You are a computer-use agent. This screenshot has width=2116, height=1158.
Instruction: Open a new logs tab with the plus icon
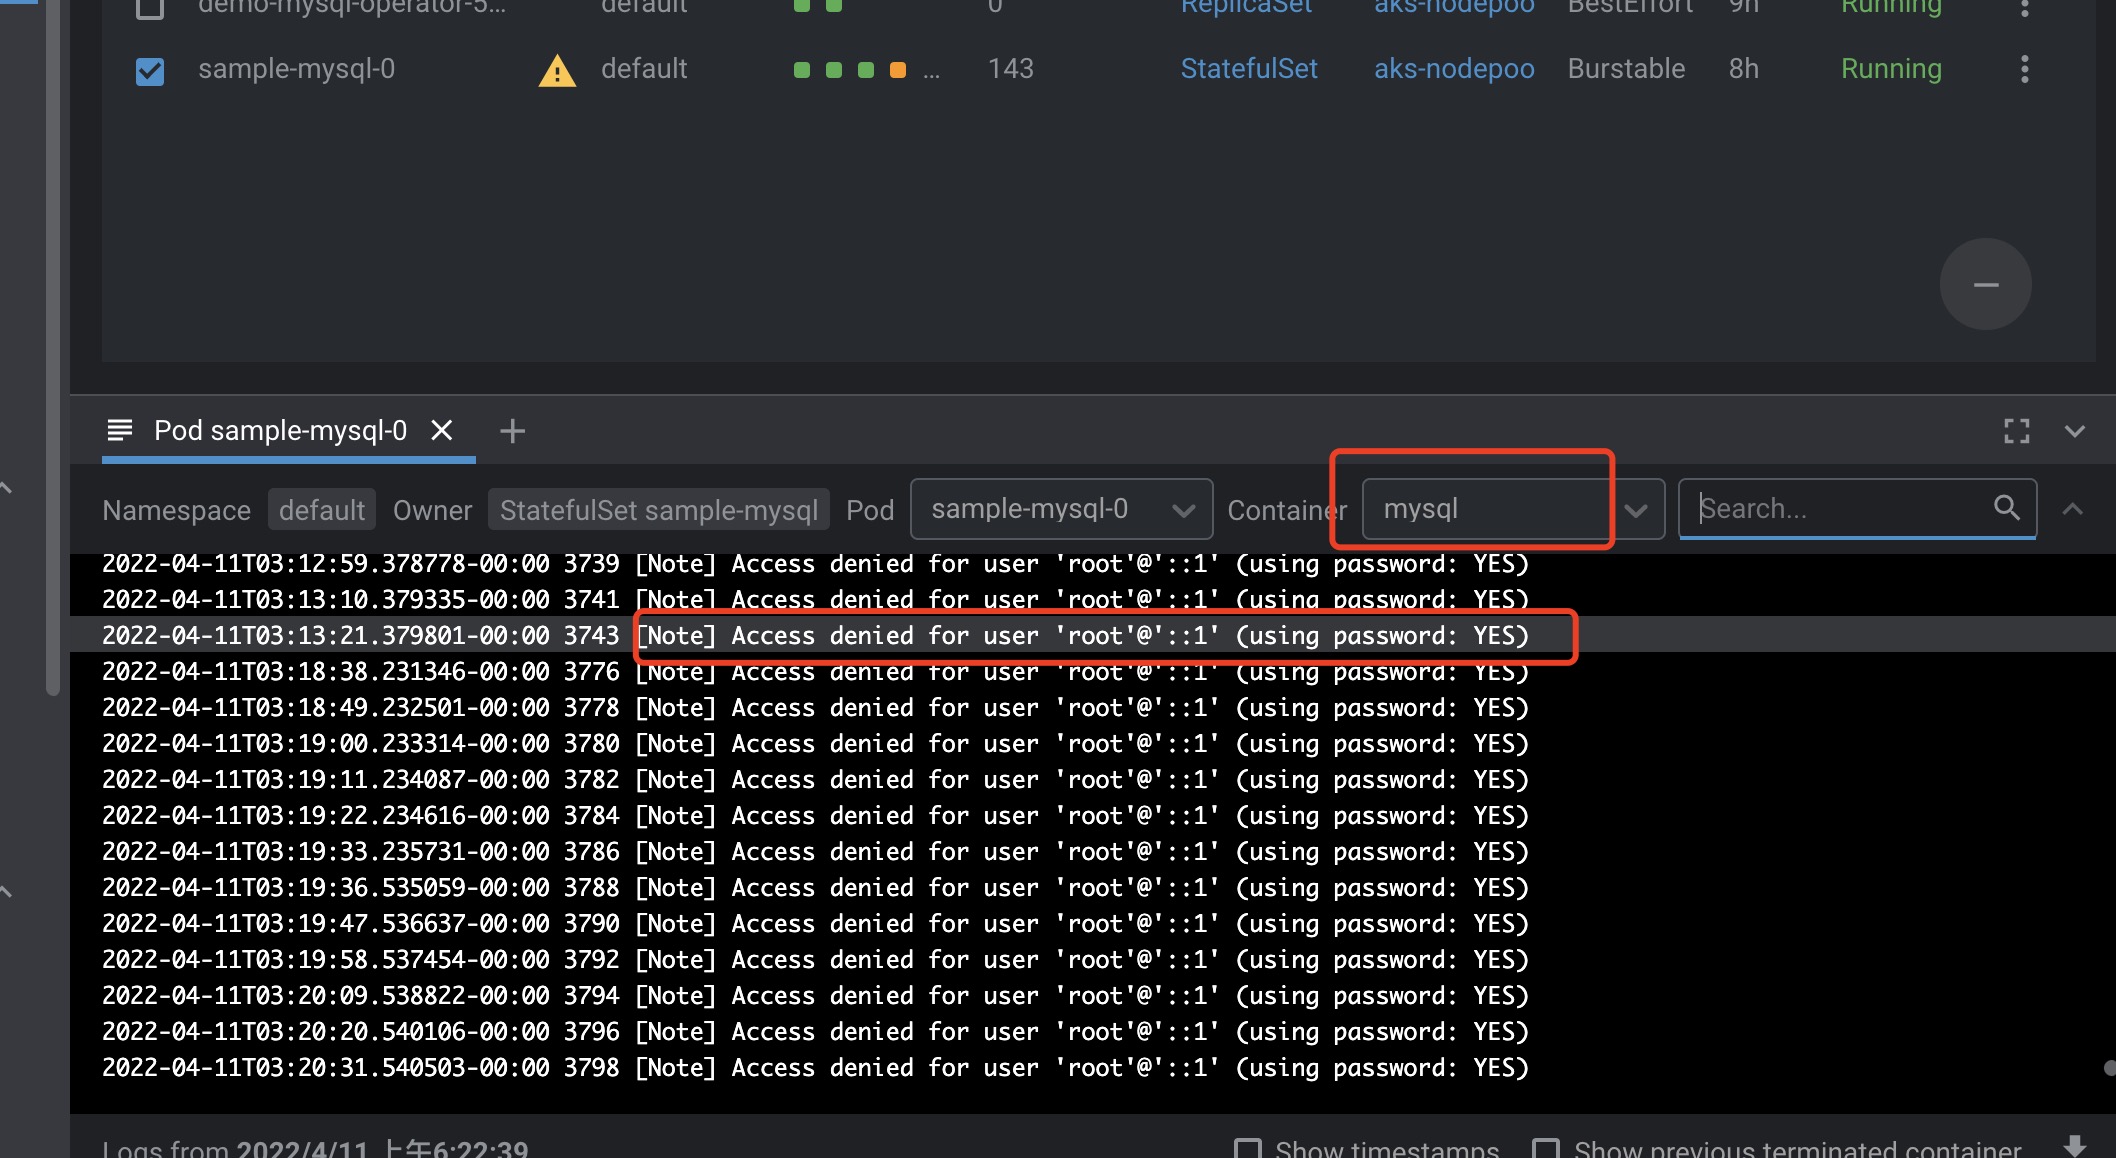tap(513, 430)
